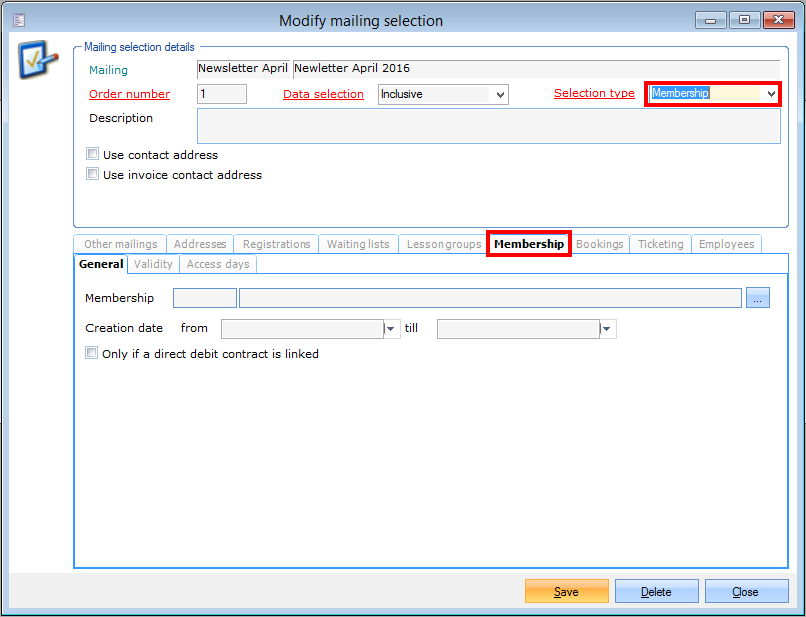Select the Membership tab
Screen dimensions: 806x617
click(x=528, y=244)
